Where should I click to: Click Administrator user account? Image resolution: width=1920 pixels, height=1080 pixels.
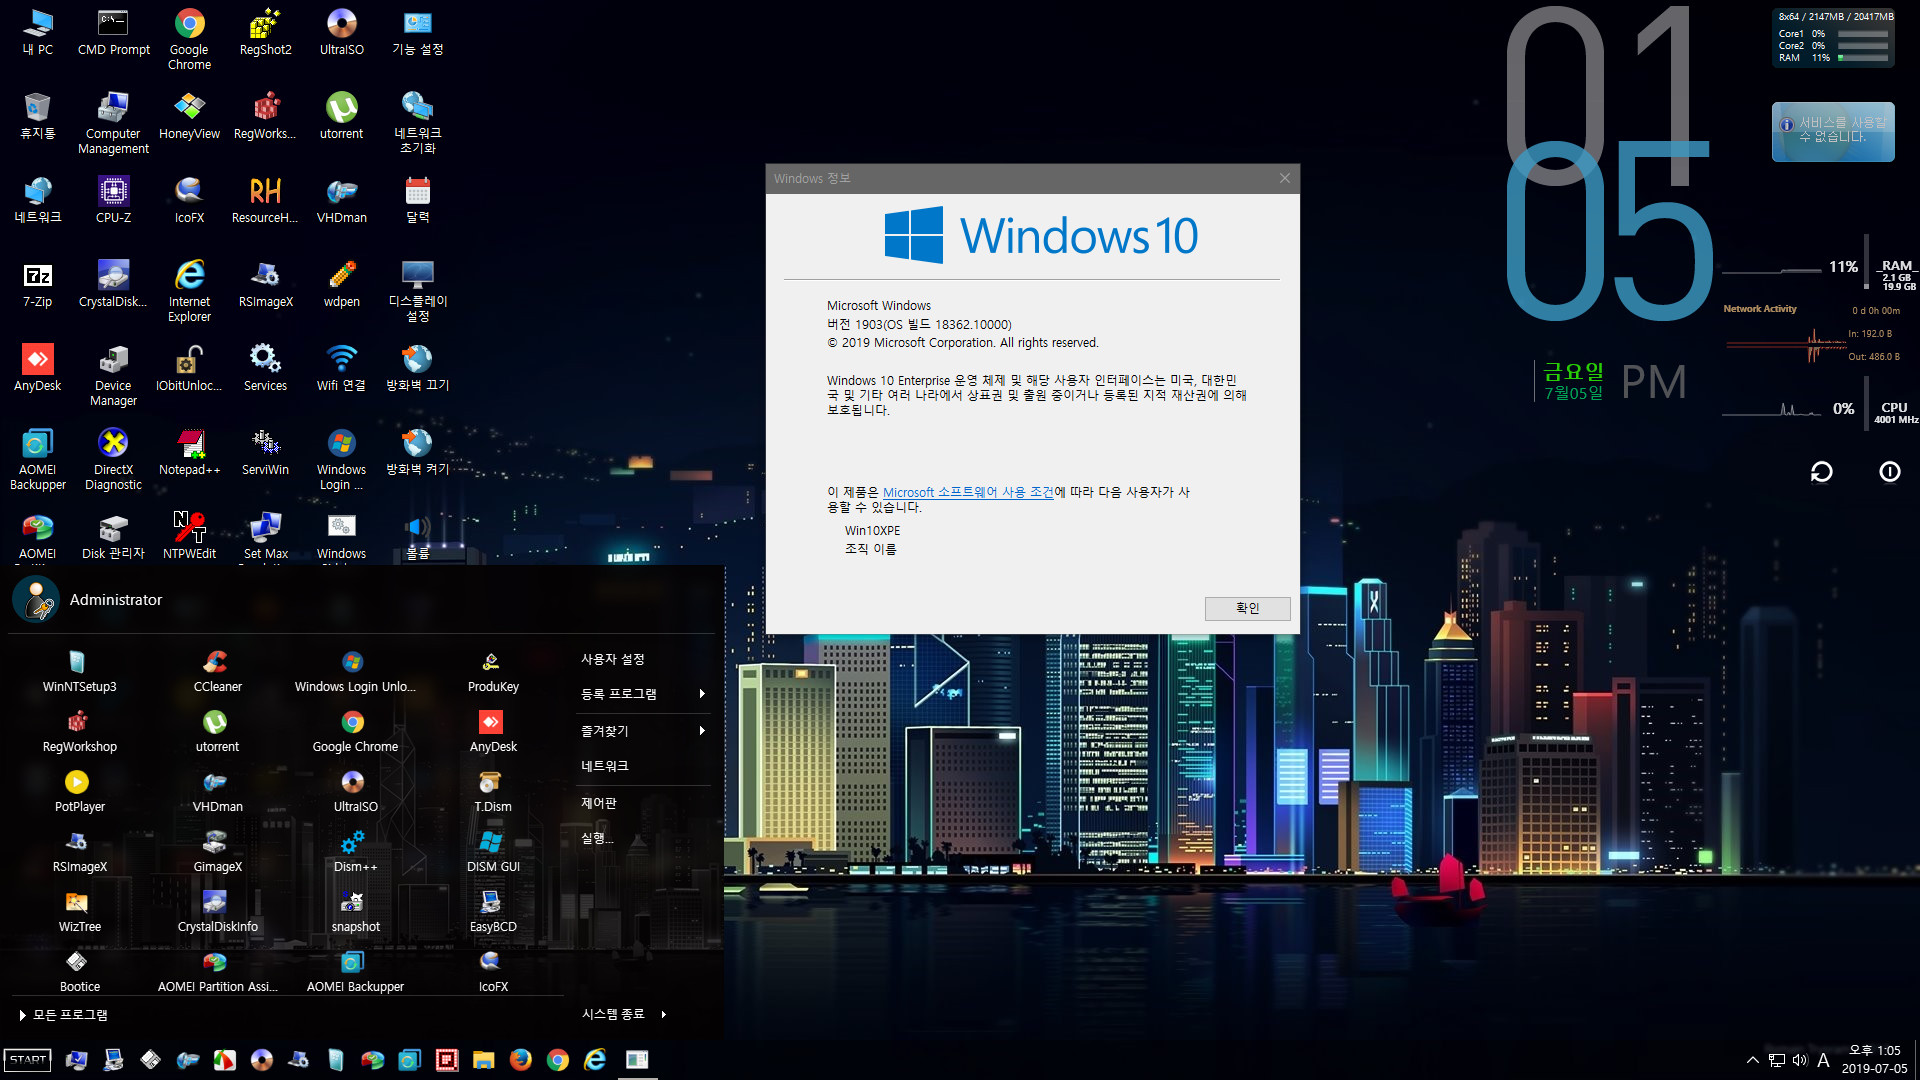(88, 600)
